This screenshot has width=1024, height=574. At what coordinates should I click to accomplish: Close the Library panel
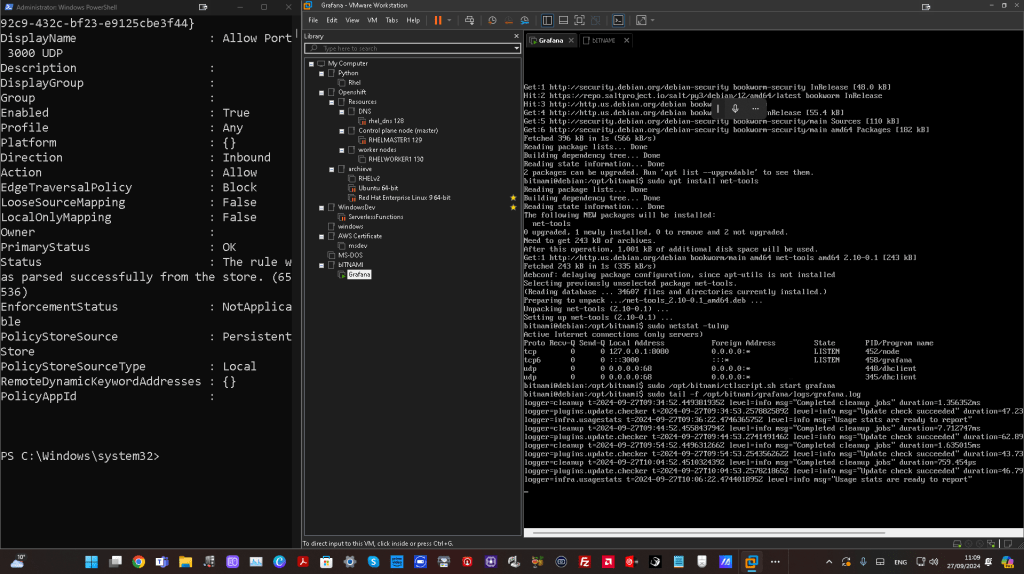pos(516,36)
